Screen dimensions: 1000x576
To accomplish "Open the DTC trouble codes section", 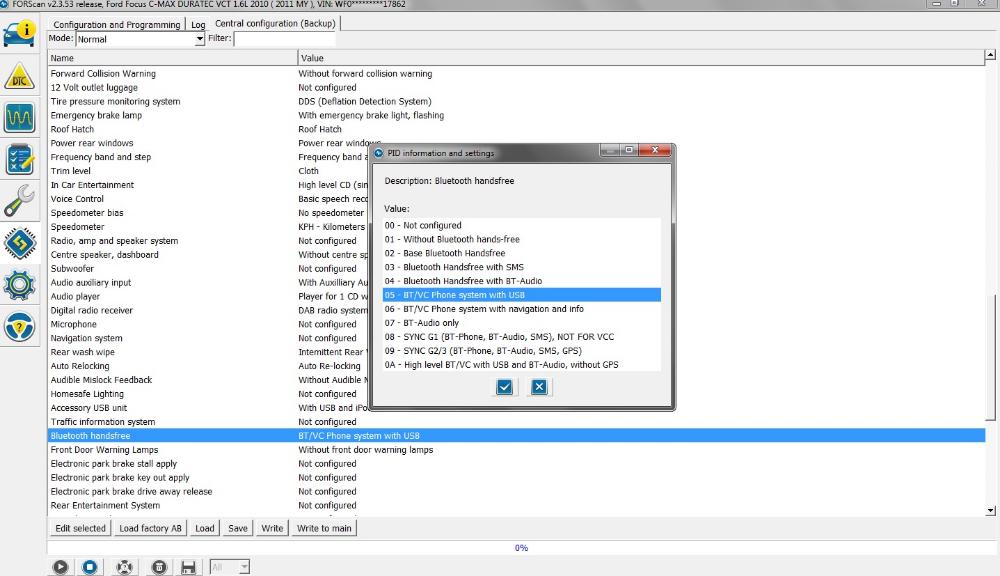I will 21,78.
